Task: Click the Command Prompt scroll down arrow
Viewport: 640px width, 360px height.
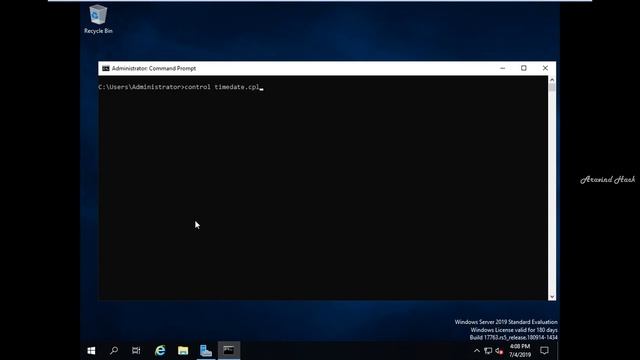Action: click(552, 297)
